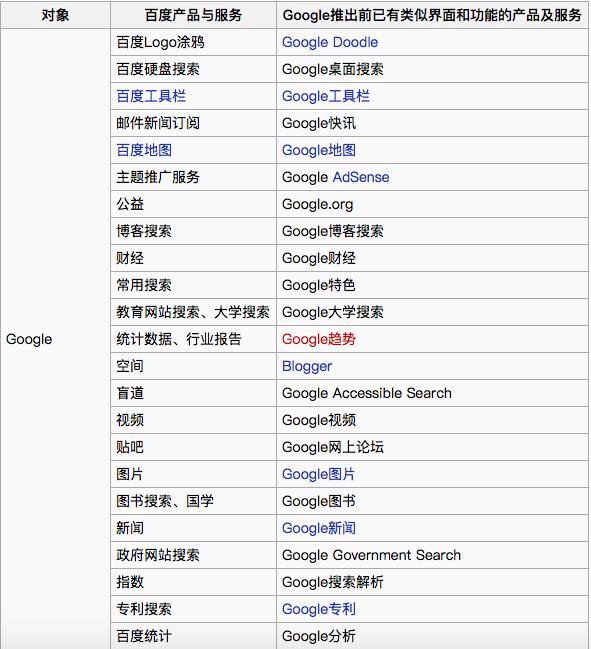Select the 专利搜索 cell
The image size is (591, 649).
pyautogui.click(x=193, y=609)
